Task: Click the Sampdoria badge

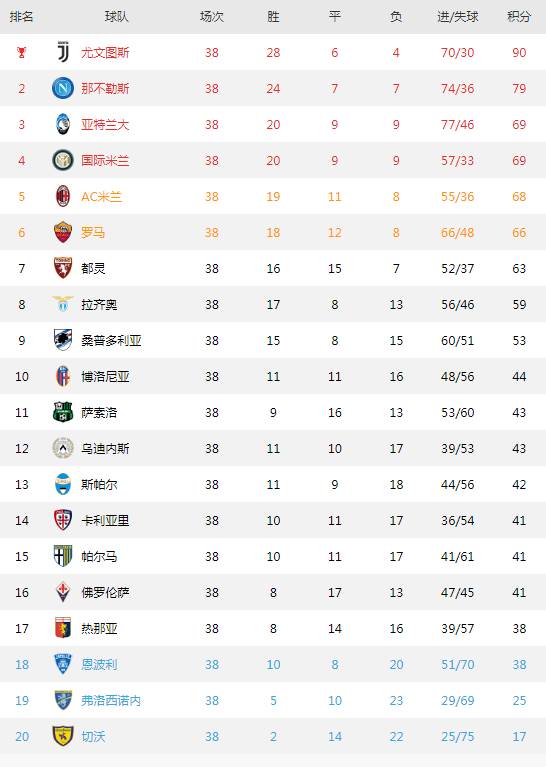Action: [x=63, y=340]
